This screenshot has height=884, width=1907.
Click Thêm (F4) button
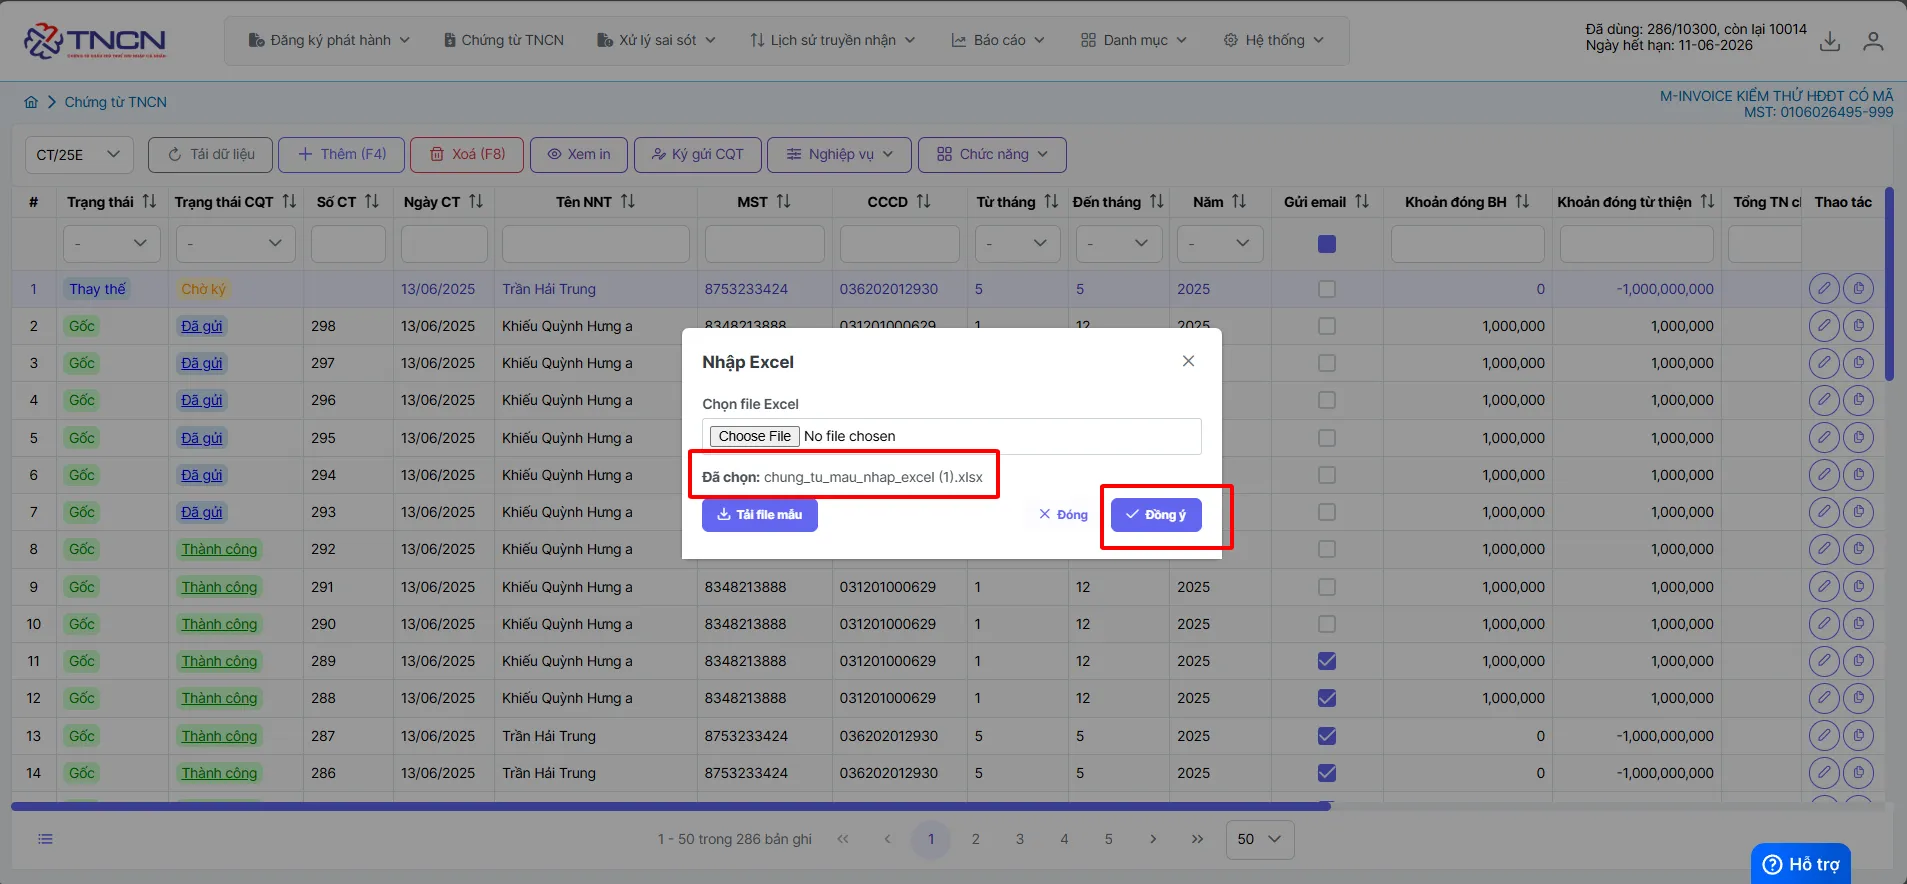pyautogui.click(x=341, y=155)
